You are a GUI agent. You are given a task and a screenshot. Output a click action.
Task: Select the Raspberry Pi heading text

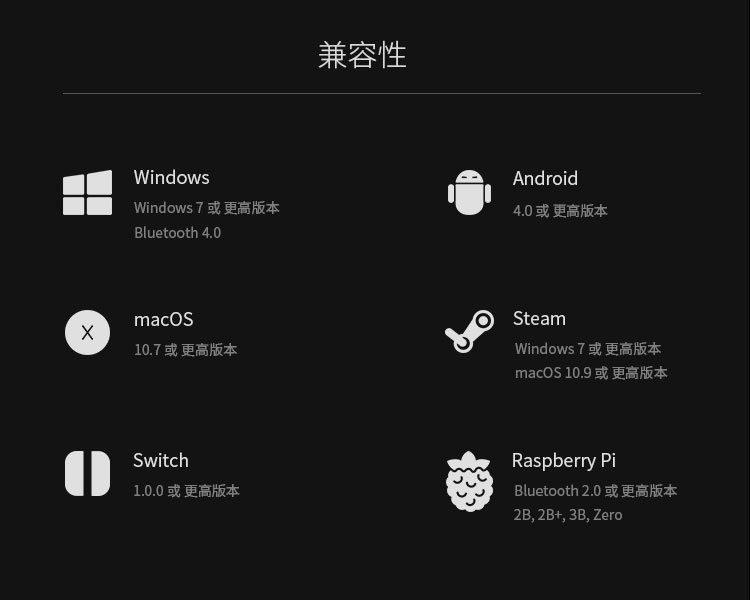click(x=564, y=460)
